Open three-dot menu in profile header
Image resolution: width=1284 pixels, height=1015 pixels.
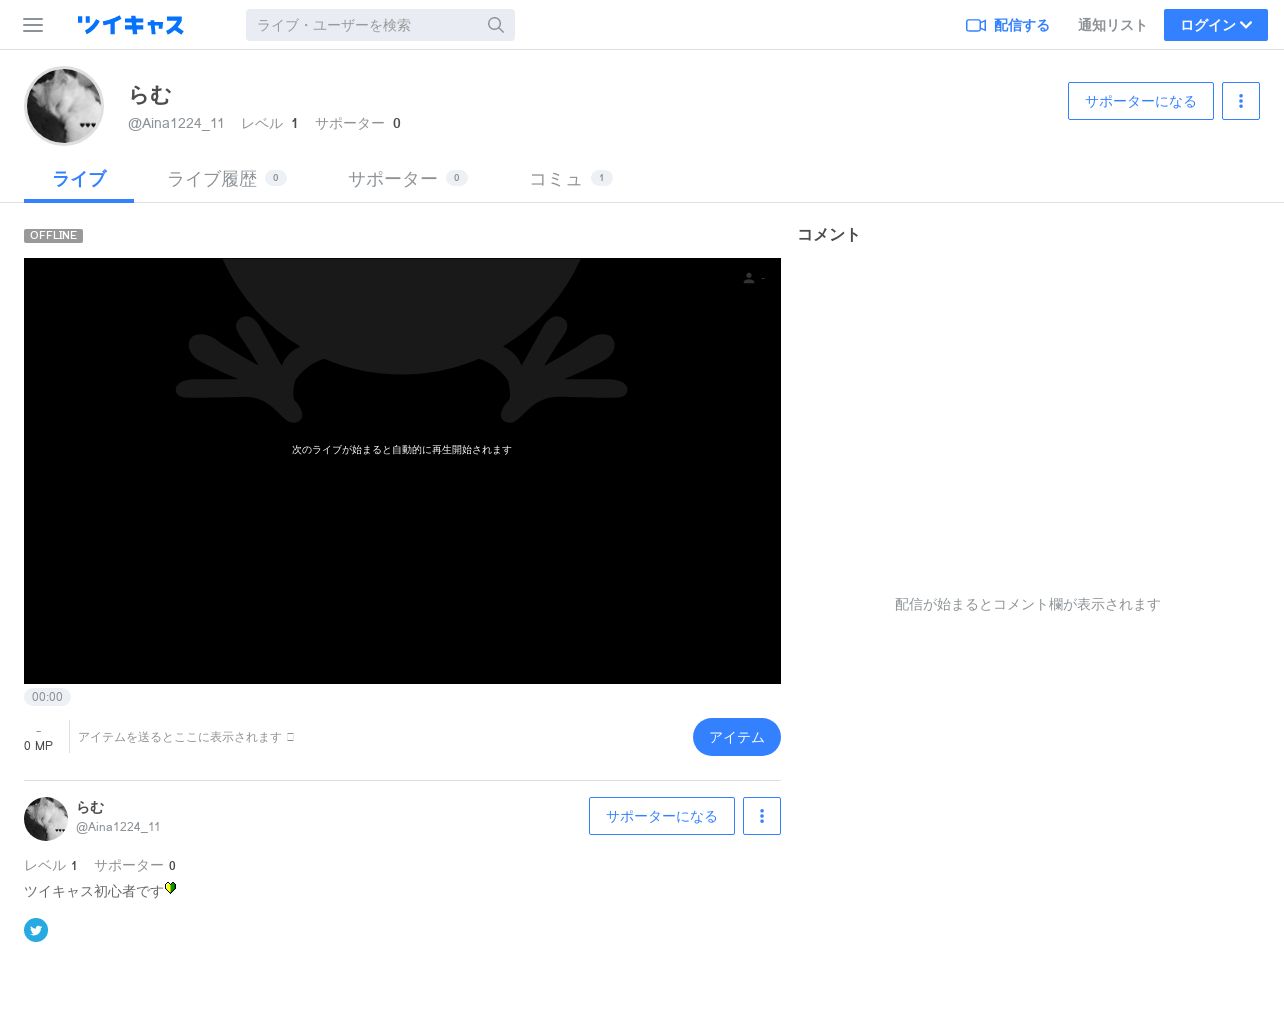(x=1241, y=101)
